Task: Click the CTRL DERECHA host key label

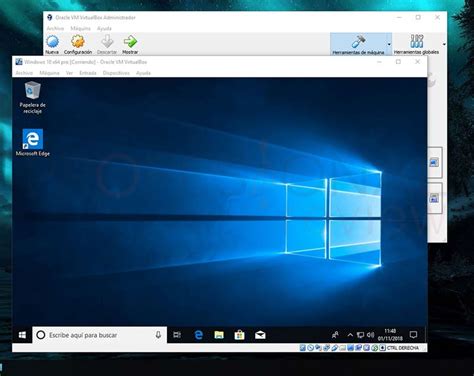Action: [x=403, y=348]
